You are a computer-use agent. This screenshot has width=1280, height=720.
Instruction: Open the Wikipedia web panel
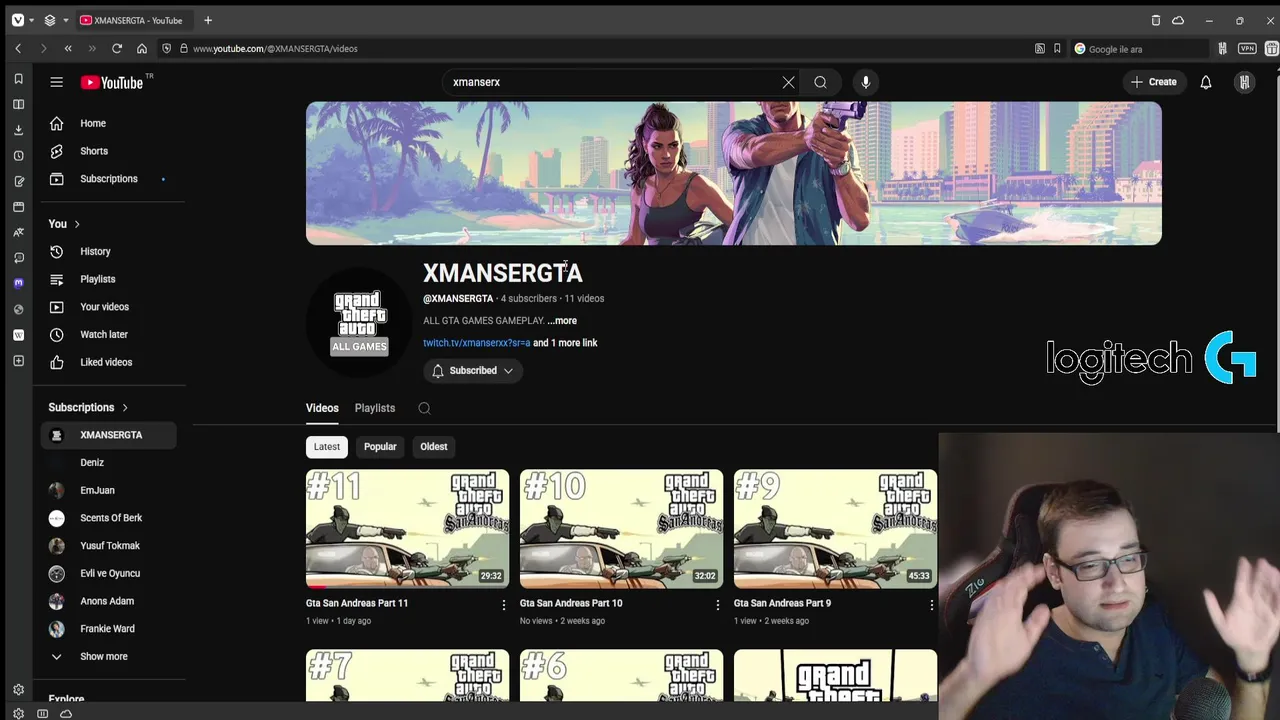(x=18, y=335)
